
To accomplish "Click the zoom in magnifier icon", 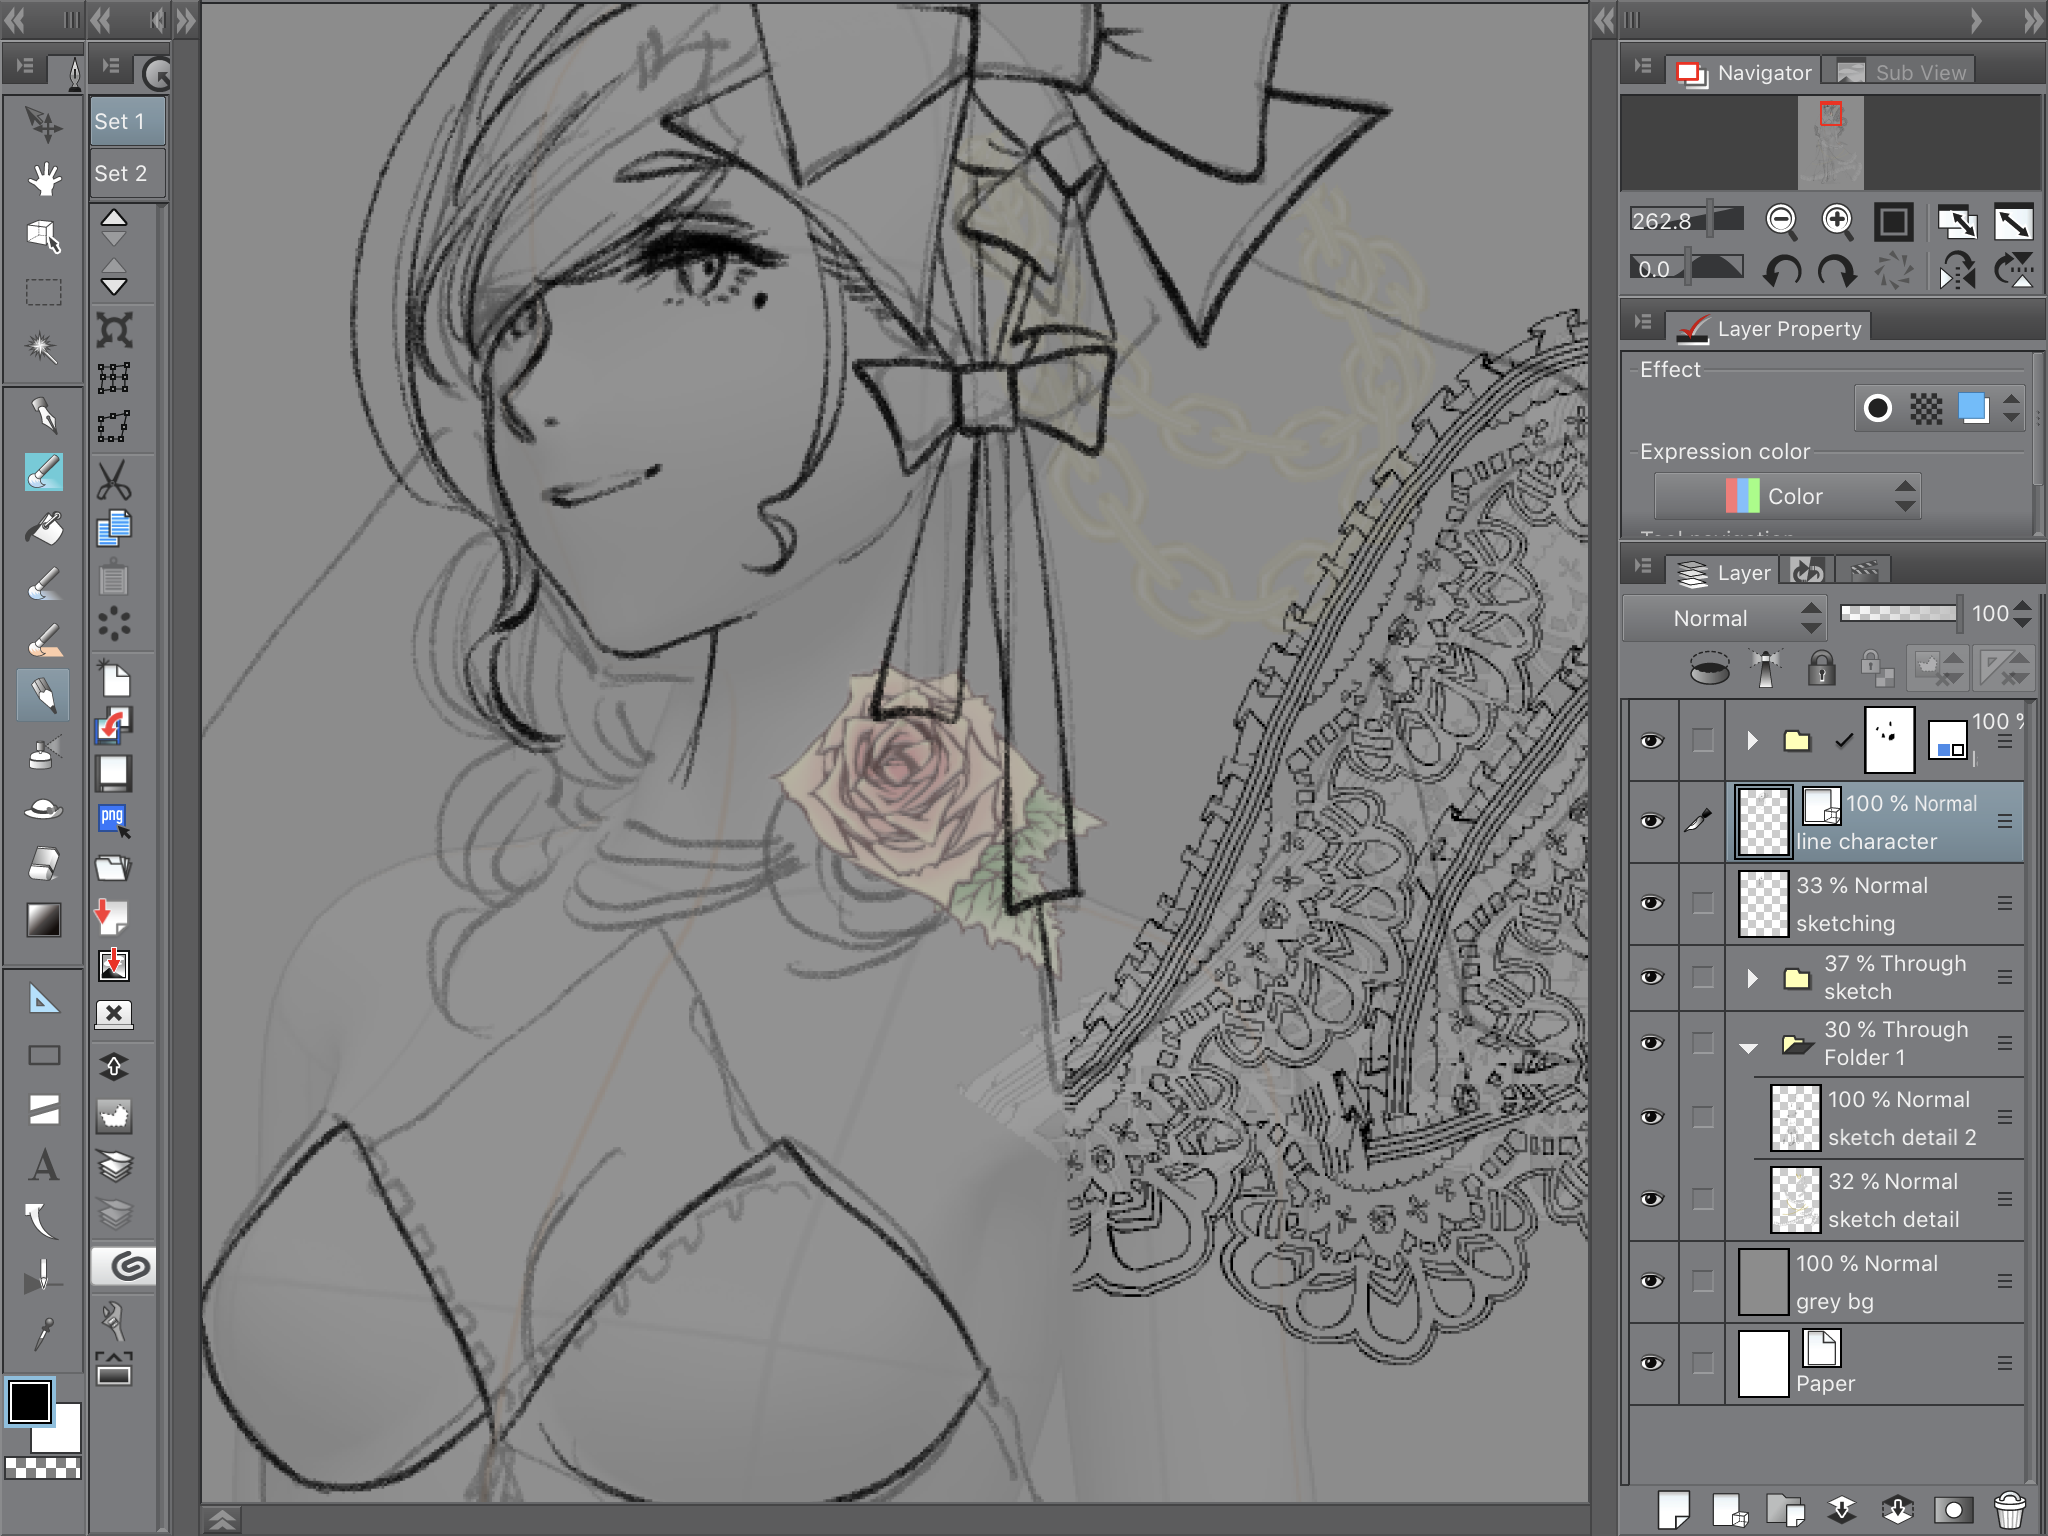I will pyautogui.click(x=1837, y=221).
